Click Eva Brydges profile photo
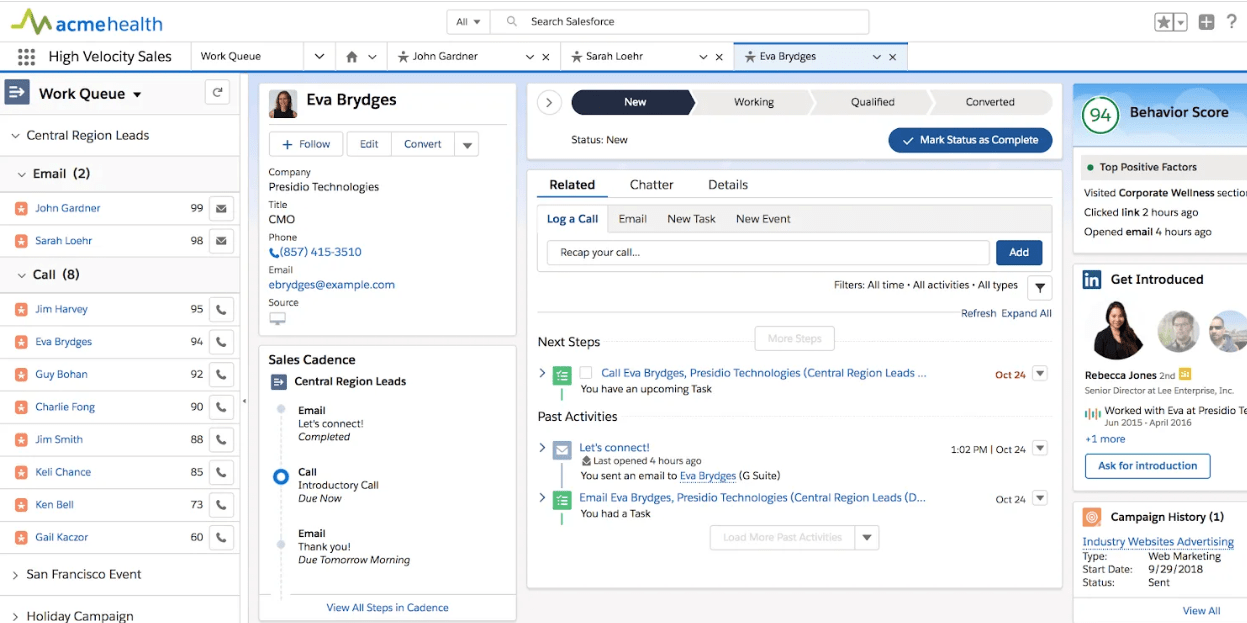Screen dimensions: 1247x623 point(283,103)
